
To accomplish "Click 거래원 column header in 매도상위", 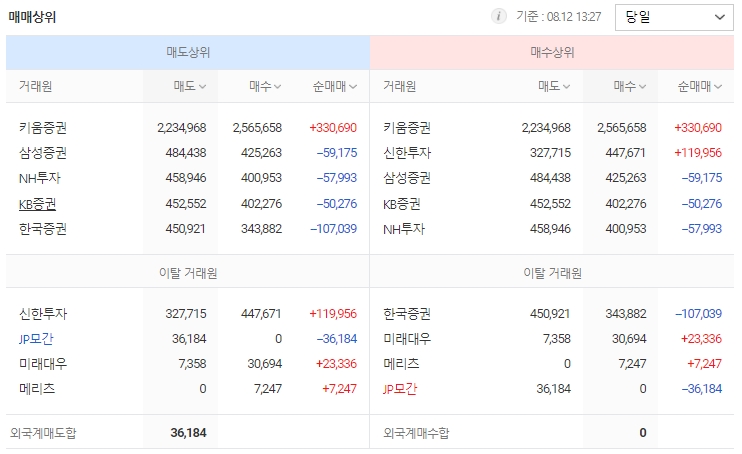I will pos(35,86).
